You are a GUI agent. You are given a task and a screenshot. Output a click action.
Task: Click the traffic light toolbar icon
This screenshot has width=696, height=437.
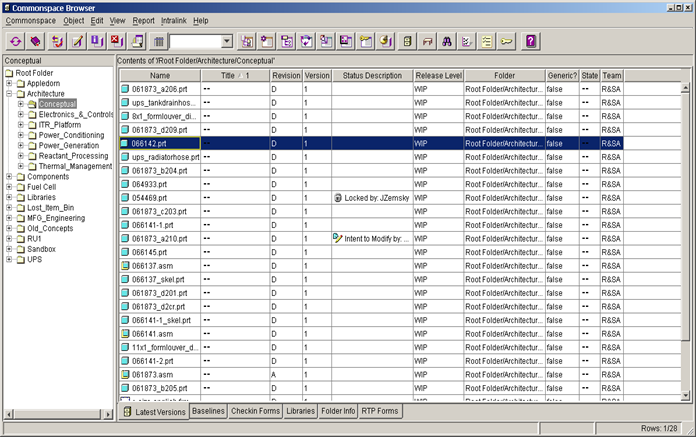point(407,42)
